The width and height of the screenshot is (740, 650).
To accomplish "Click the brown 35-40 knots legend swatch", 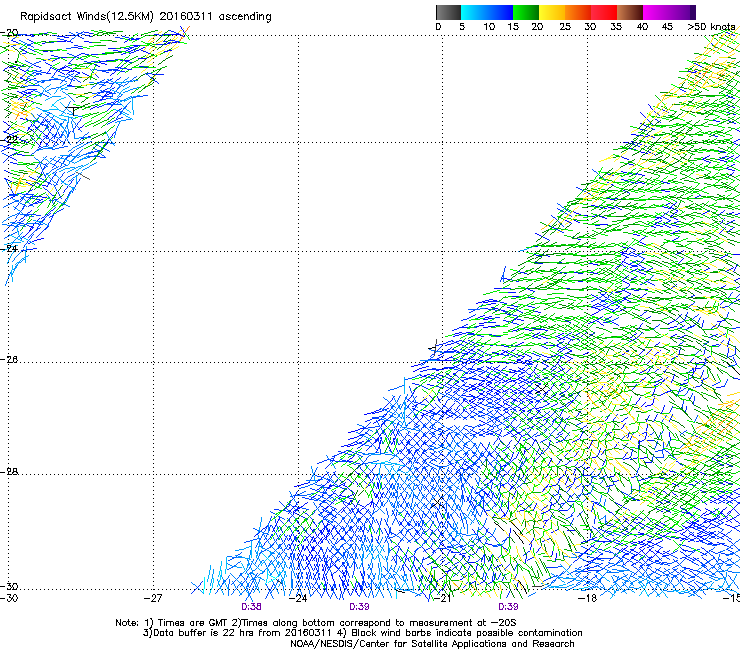I will pos(630,12).
